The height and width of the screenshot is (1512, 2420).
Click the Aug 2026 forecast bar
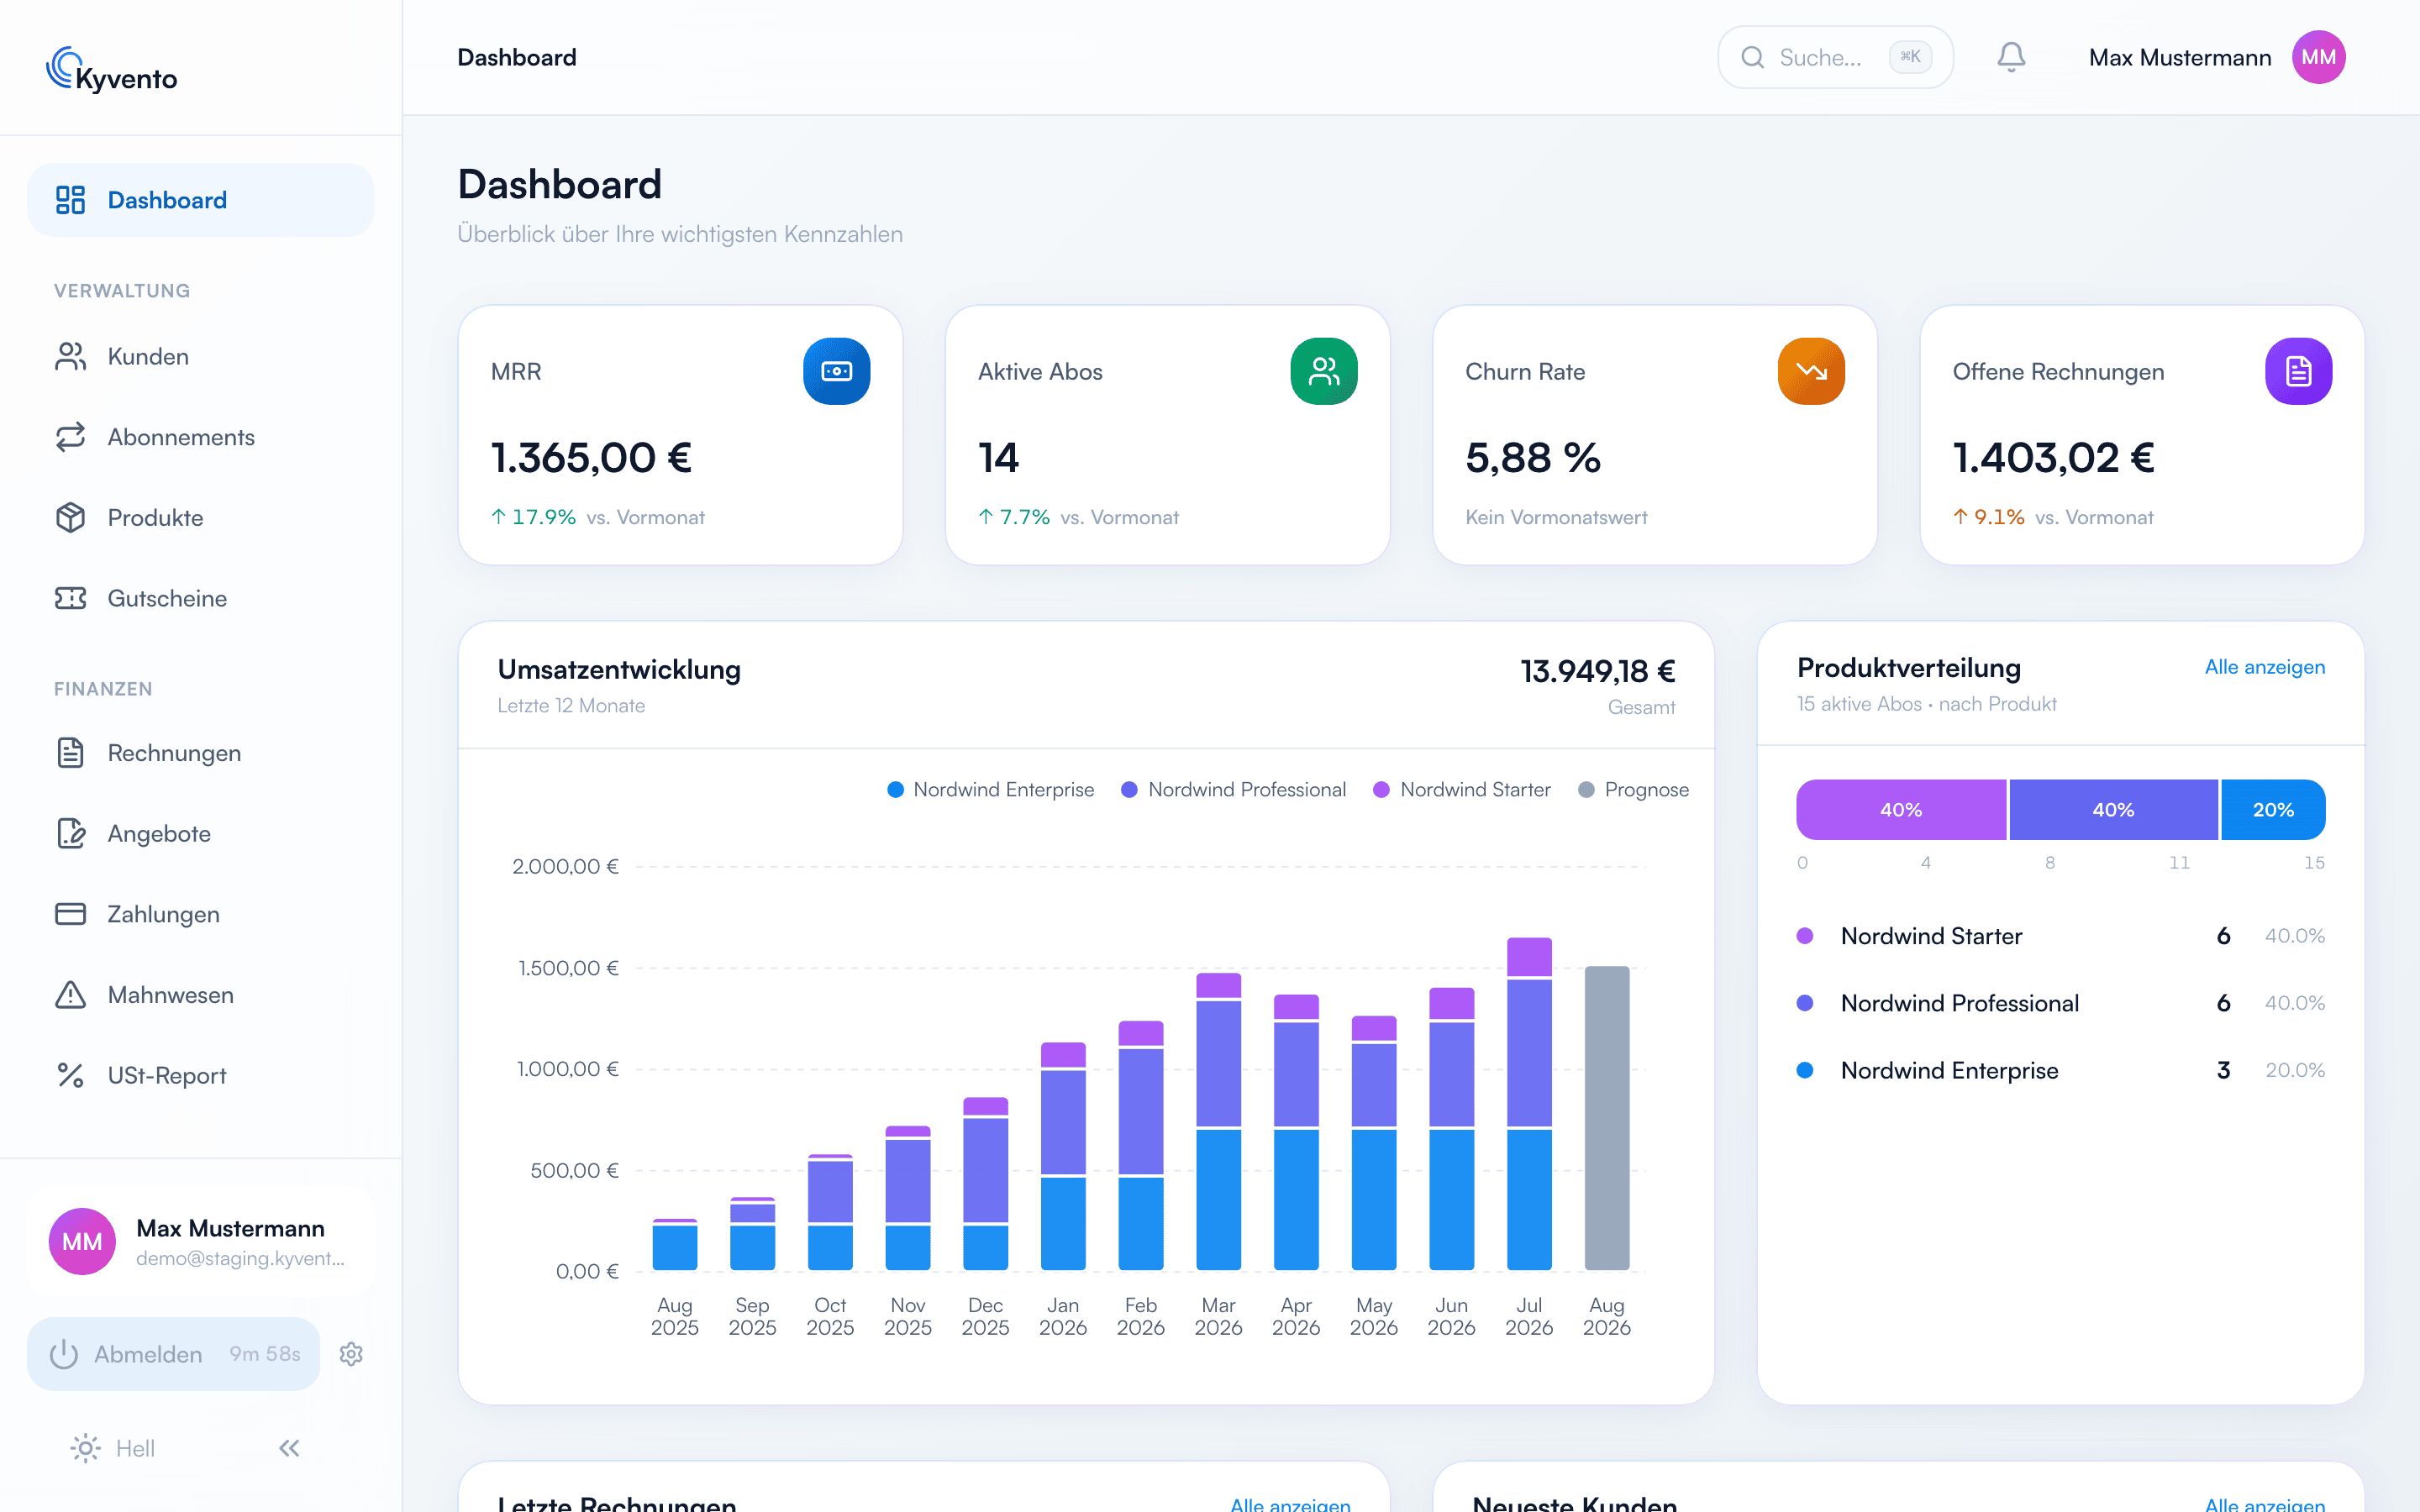(1606, 1118)
